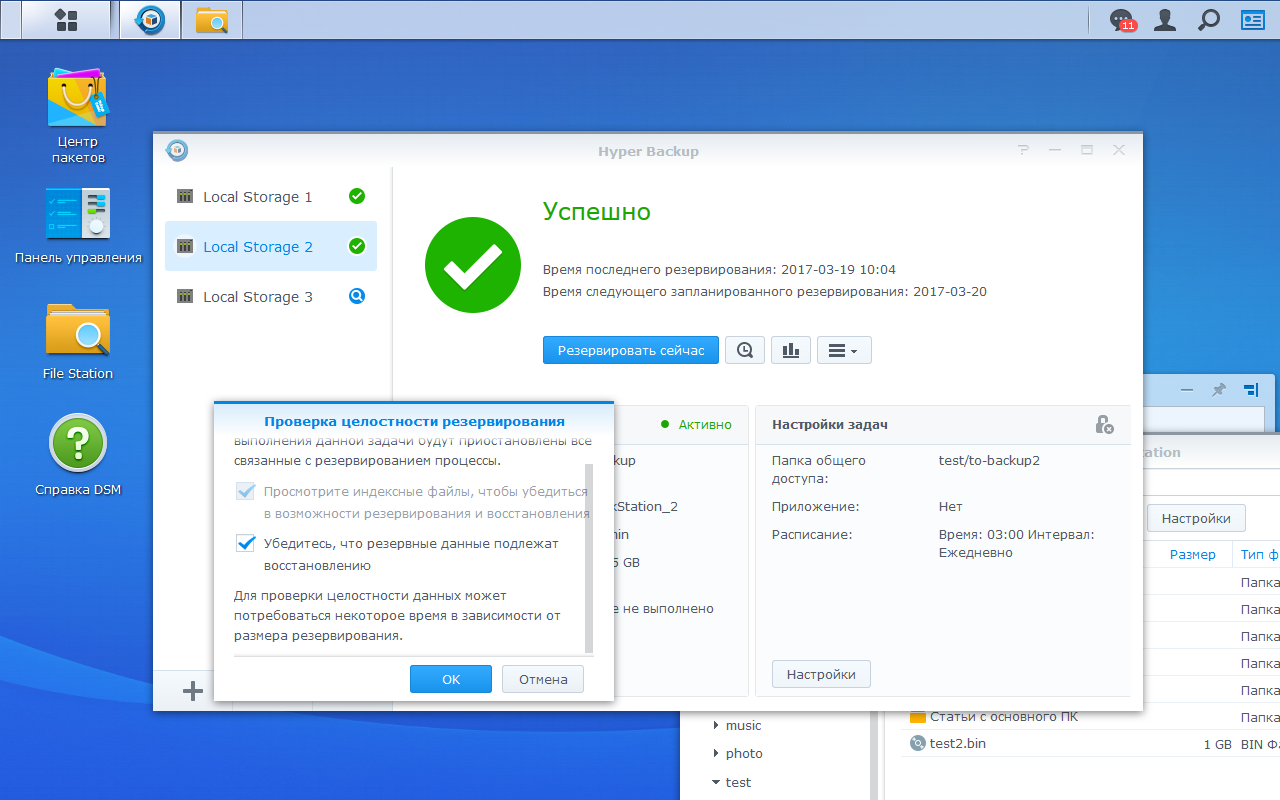This screenshot has width=1280, height=800.
Task: Open the widgets panel in top bar
Action: click(1253, 20)
